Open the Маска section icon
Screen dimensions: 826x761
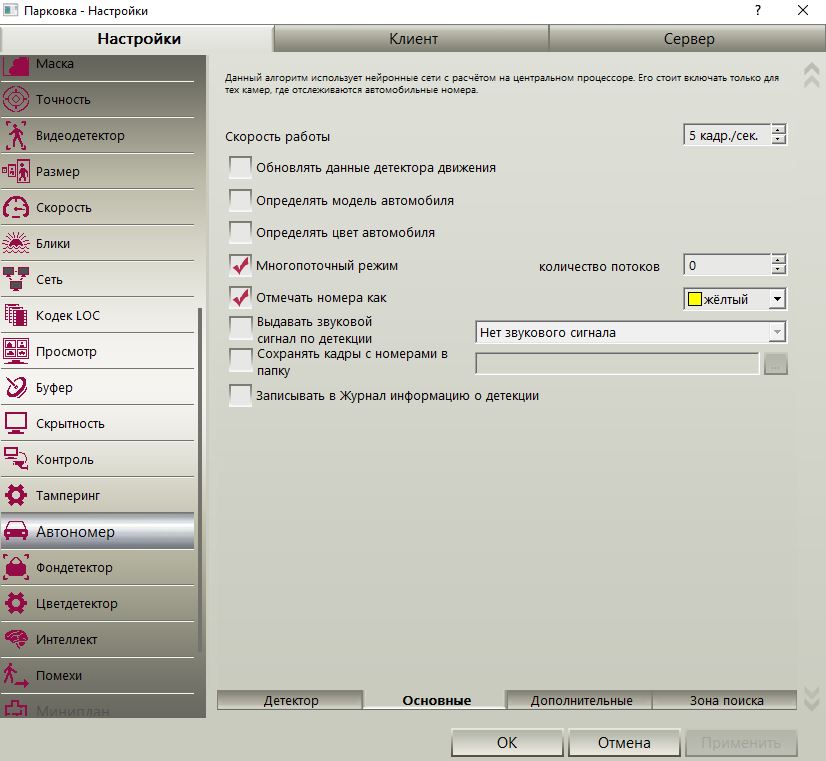[x=16, y=66]
